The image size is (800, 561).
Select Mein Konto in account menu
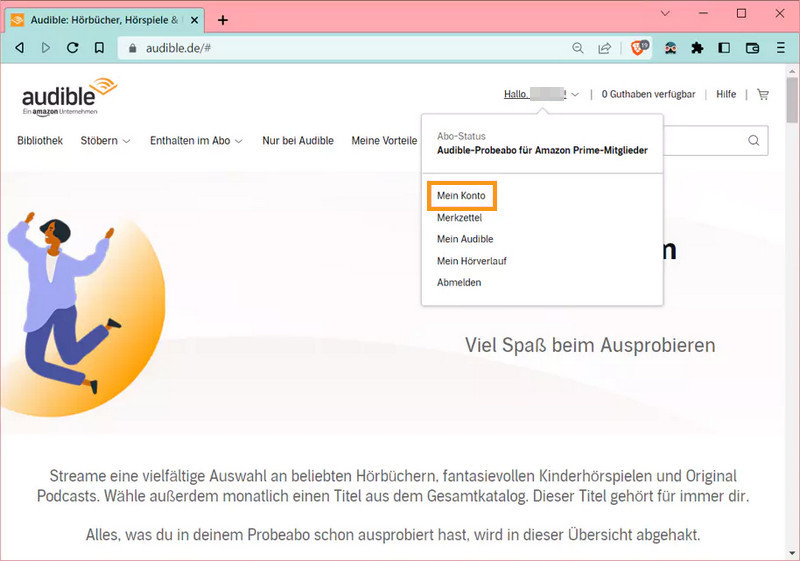point(461,196)
